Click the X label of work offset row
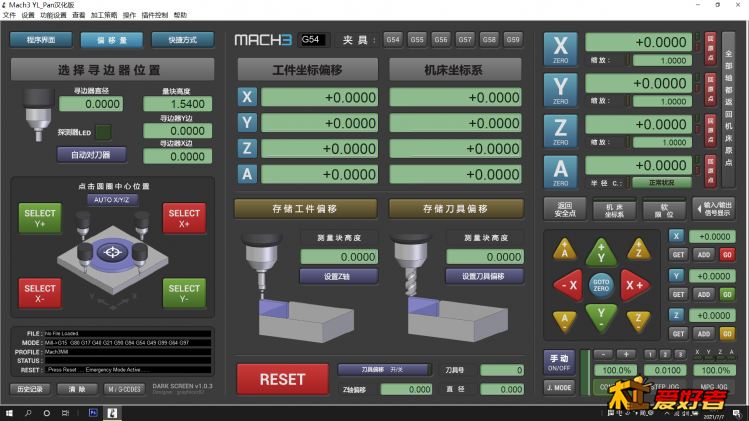Viewport: 749px width, 421px height. coord(247,97)
